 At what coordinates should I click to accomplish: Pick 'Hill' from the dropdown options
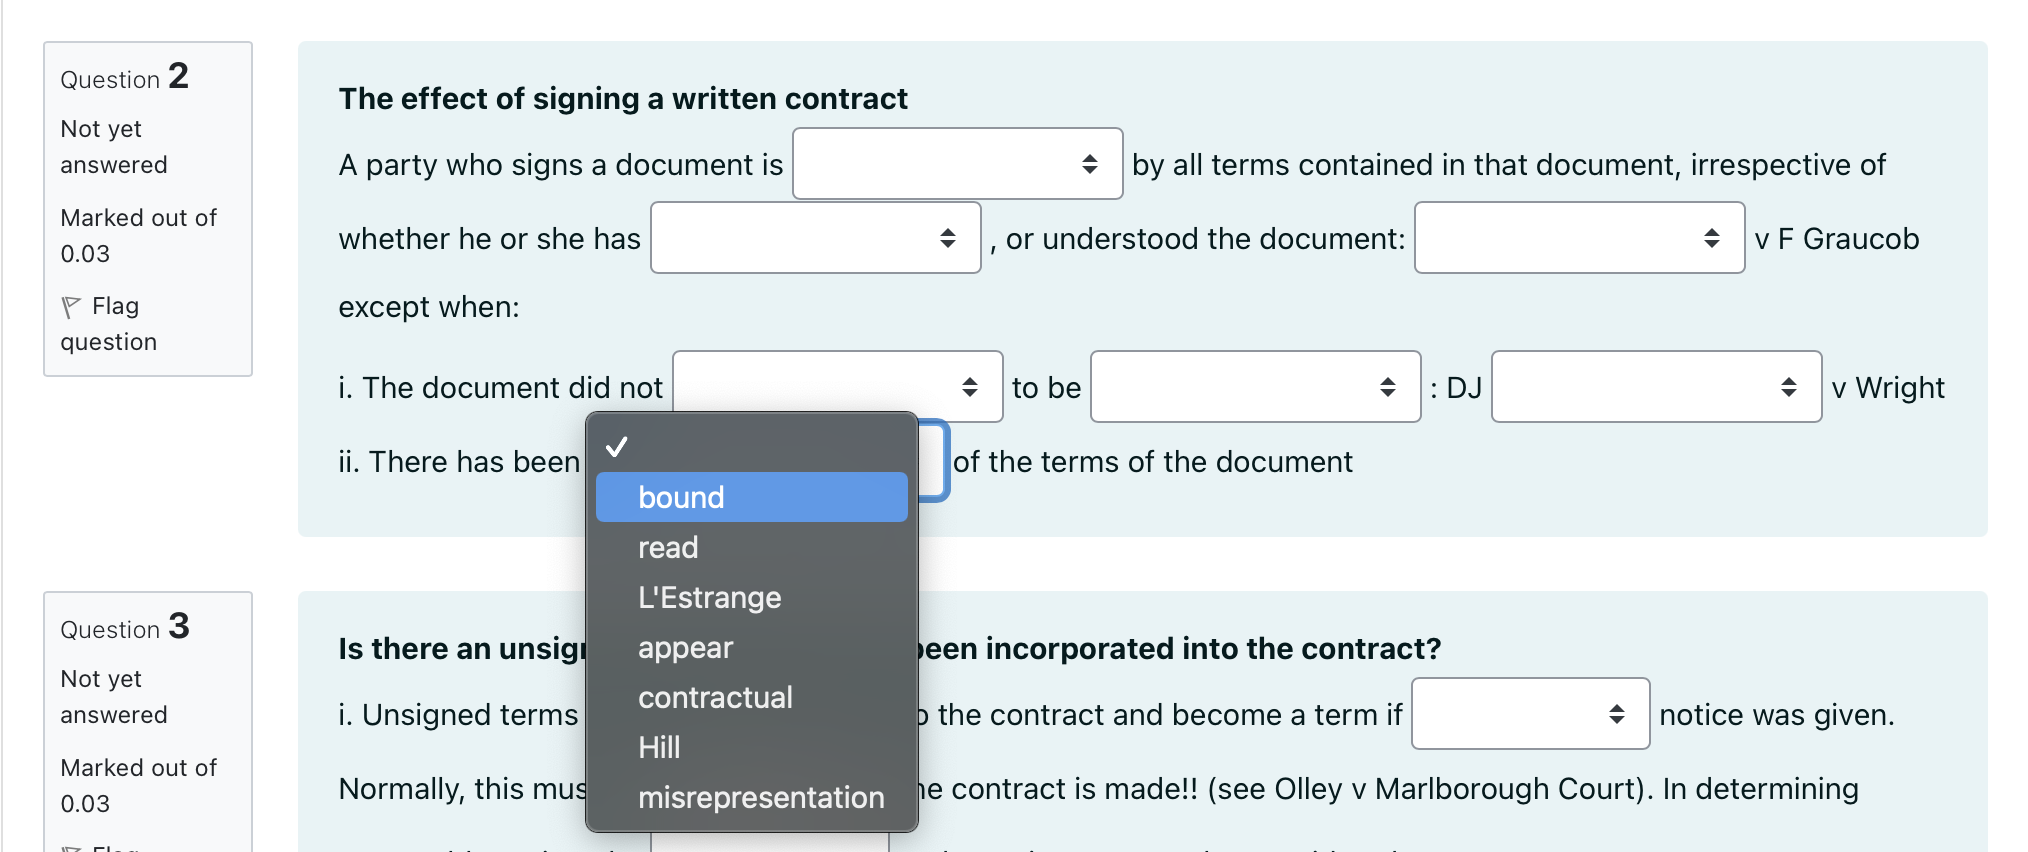click(751, 747)
